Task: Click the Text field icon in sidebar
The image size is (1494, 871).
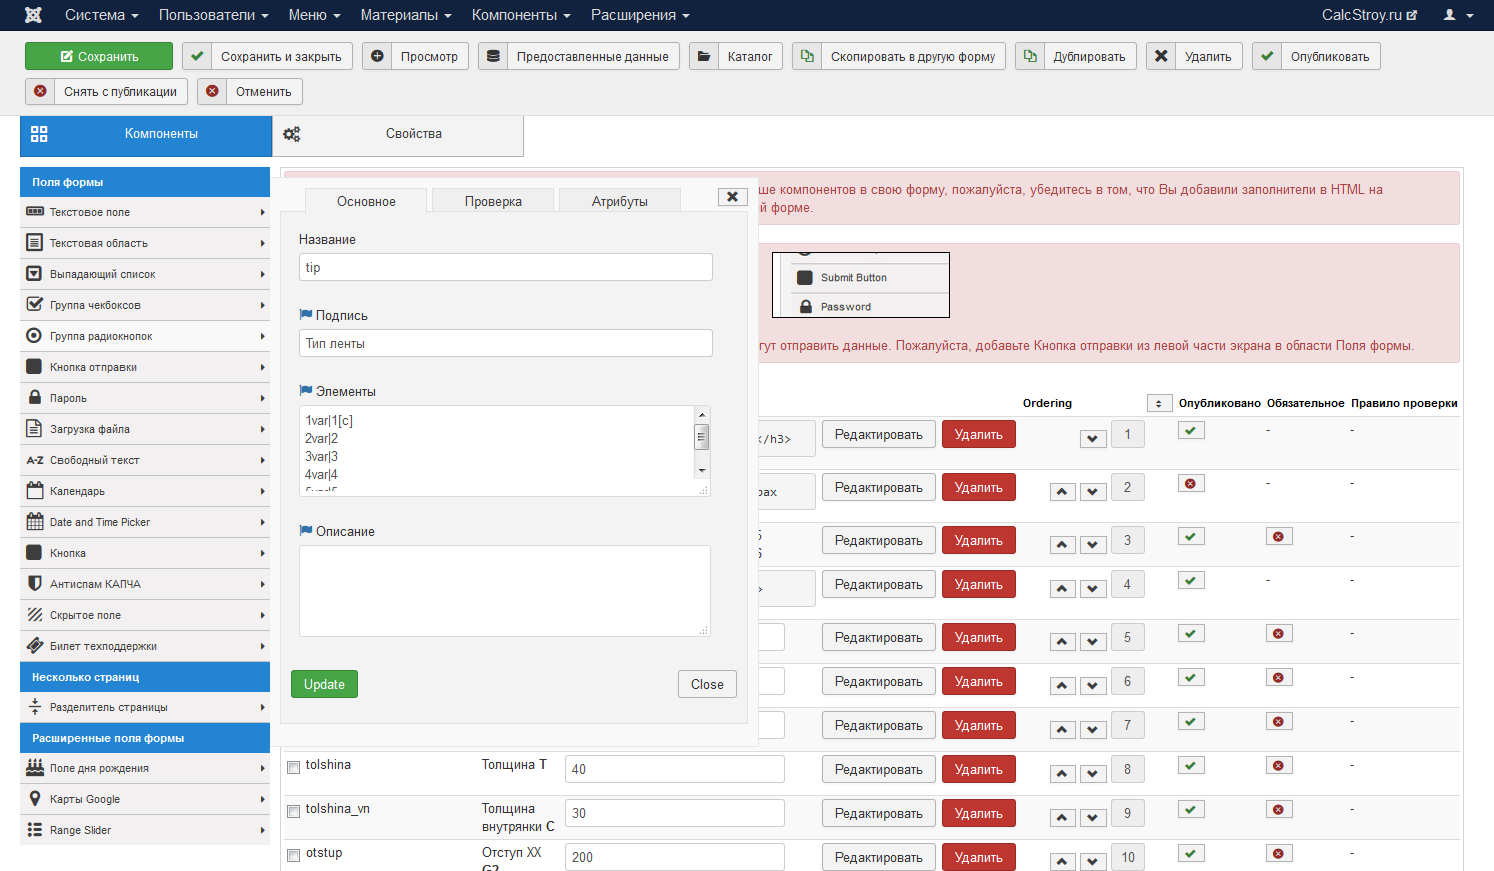Action: (x=35, y=212)
